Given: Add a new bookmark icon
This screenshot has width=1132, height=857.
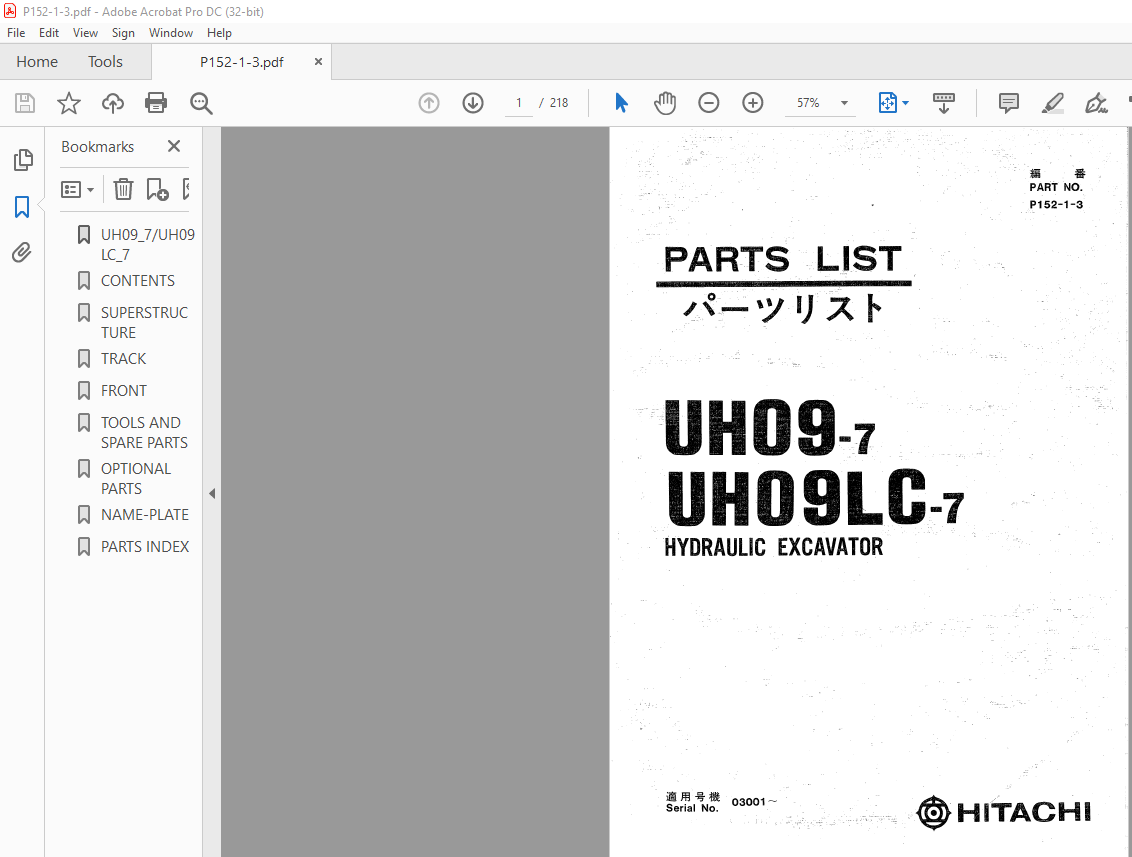Looking at the screenshot, I should coord(157,189).
